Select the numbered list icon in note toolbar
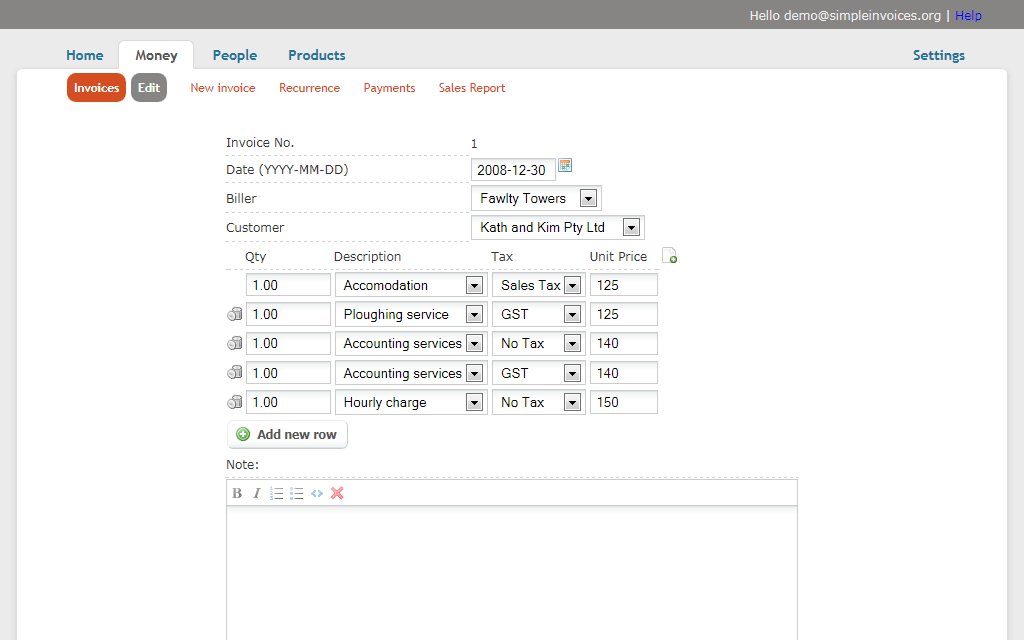1024x640 pixels. click(x=276, y=493)
